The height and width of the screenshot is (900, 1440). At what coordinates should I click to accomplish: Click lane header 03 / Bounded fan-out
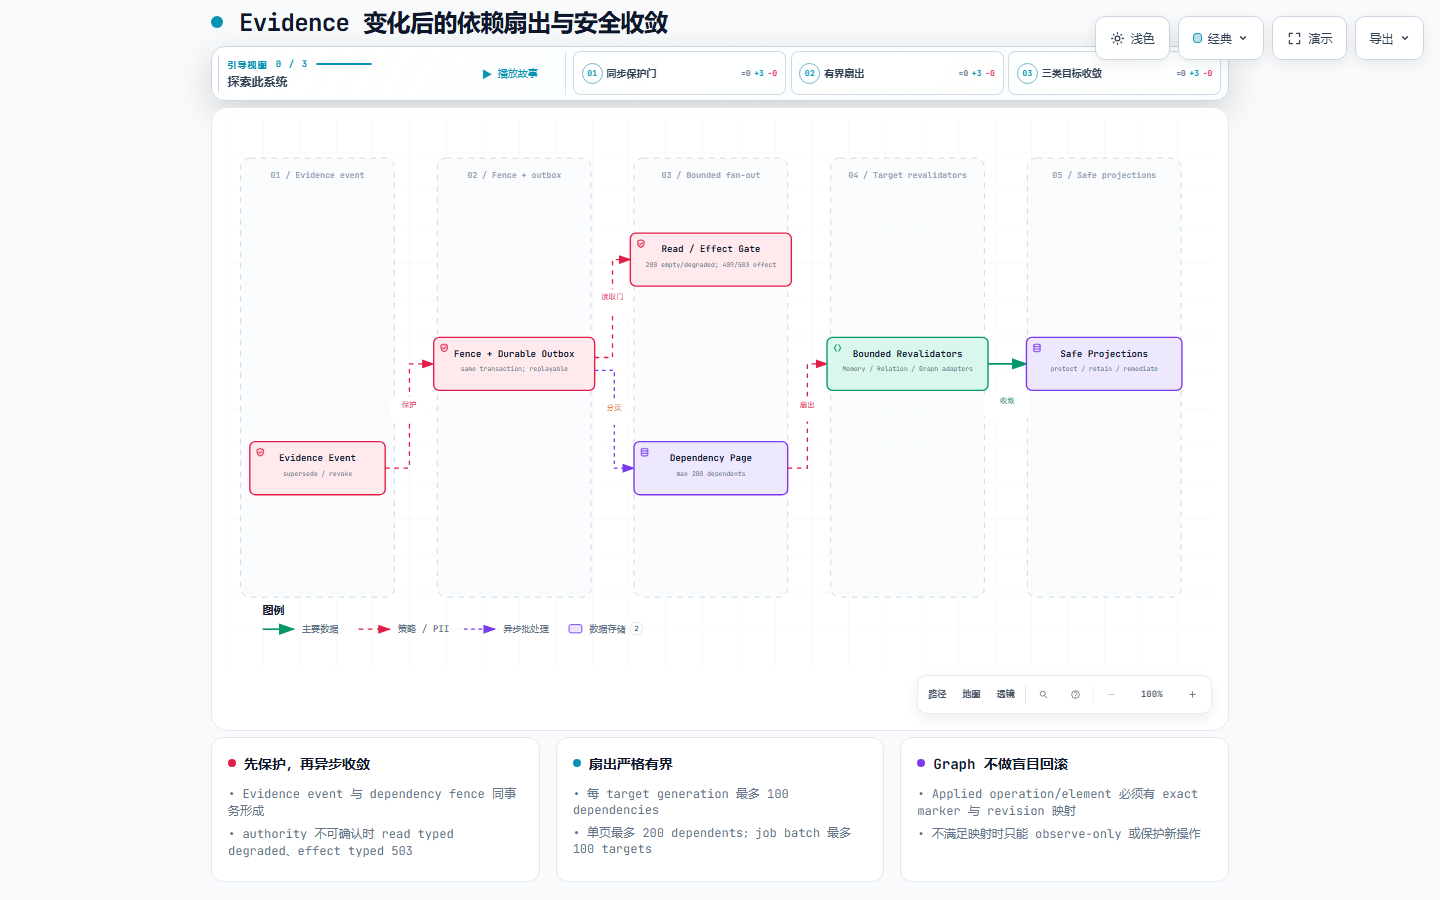coord(711,175)
